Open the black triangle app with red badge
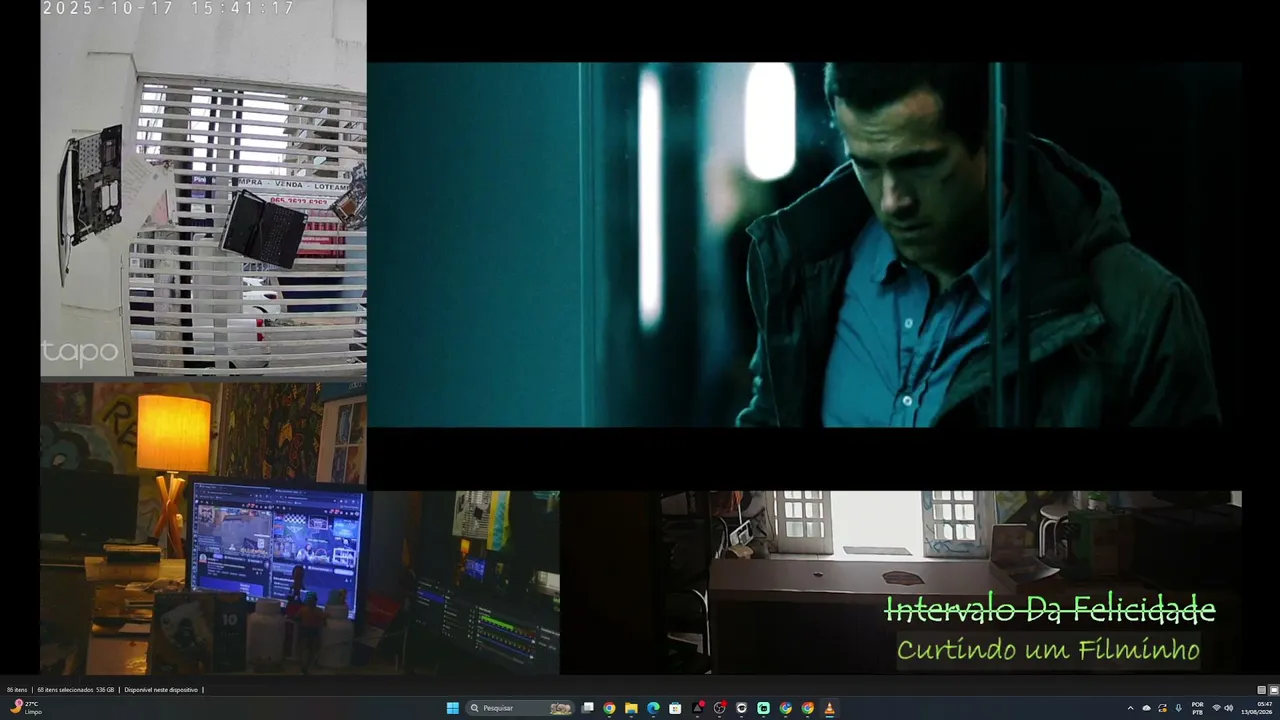This screenshot has height=720, width=1280. [698, 708]
